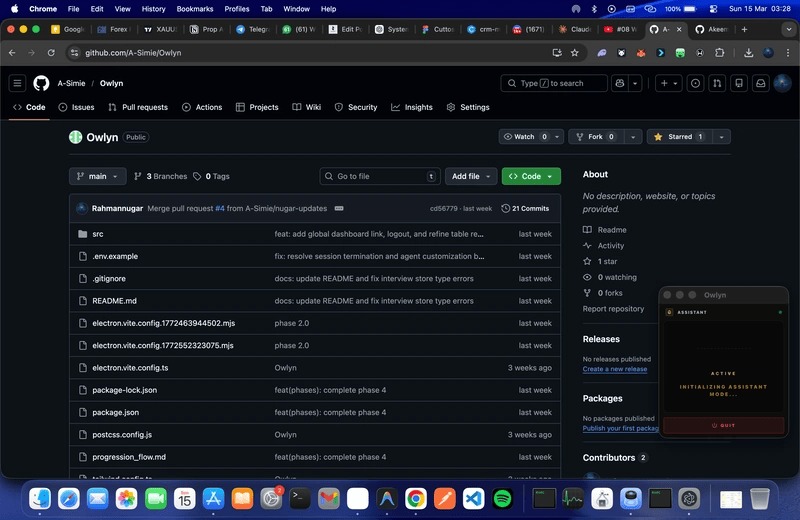Switch to the Pull requests tab
Screen dimensions: 800x520
[138, 107]
